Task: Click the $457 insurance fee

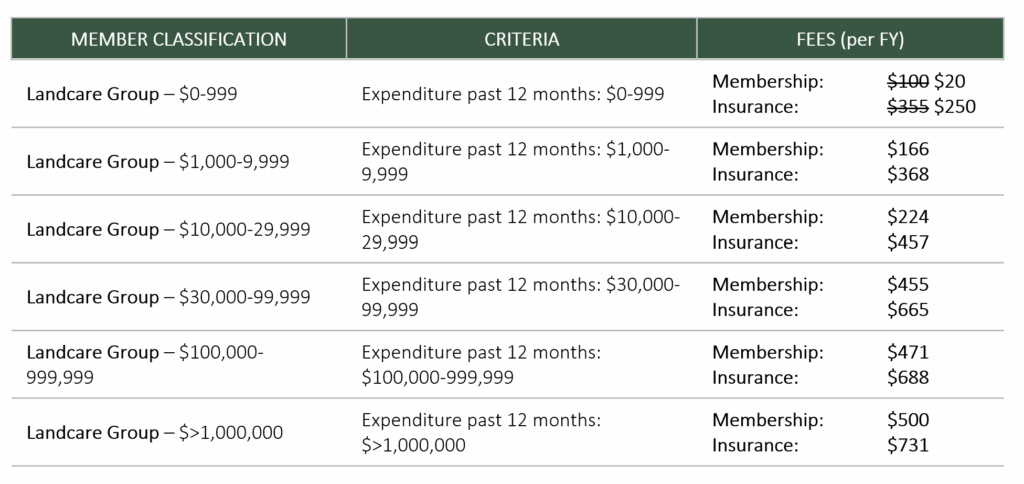Action: click(908, 242)
